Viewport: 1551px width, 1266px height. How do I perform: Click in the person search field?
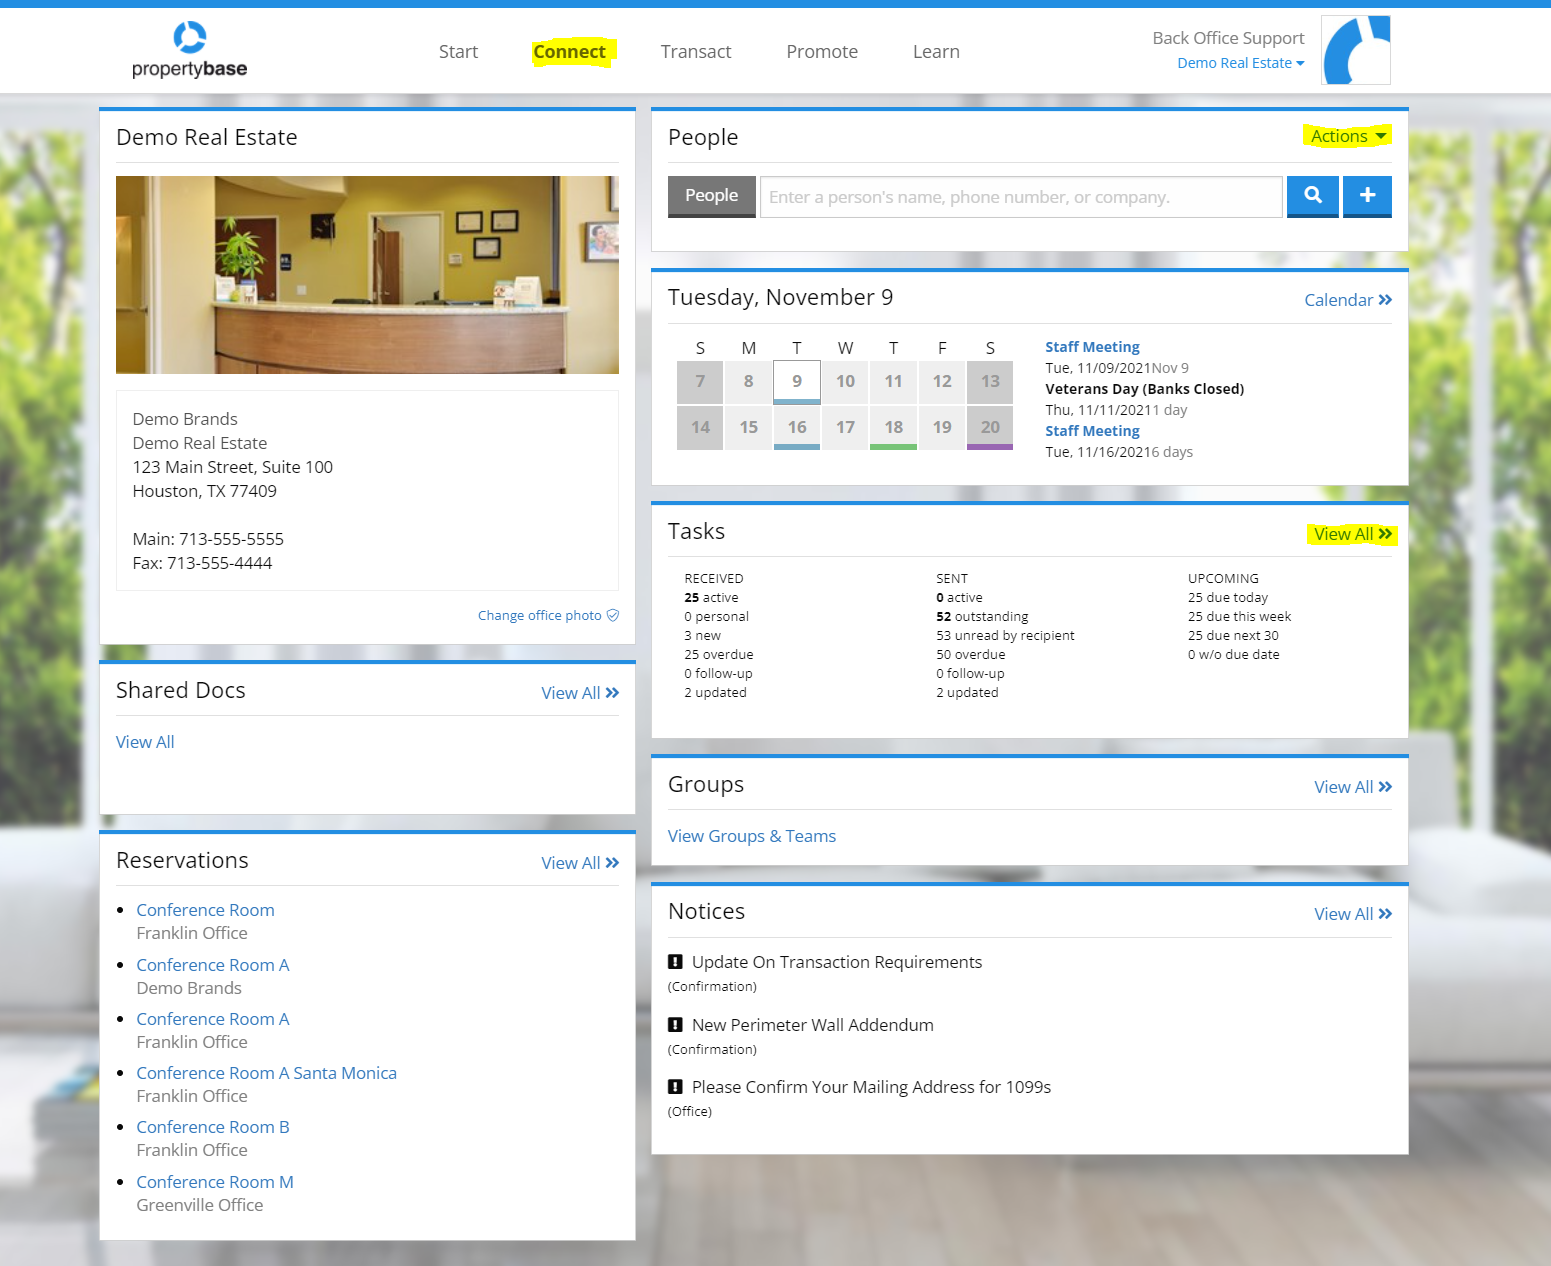(1020, 197)
